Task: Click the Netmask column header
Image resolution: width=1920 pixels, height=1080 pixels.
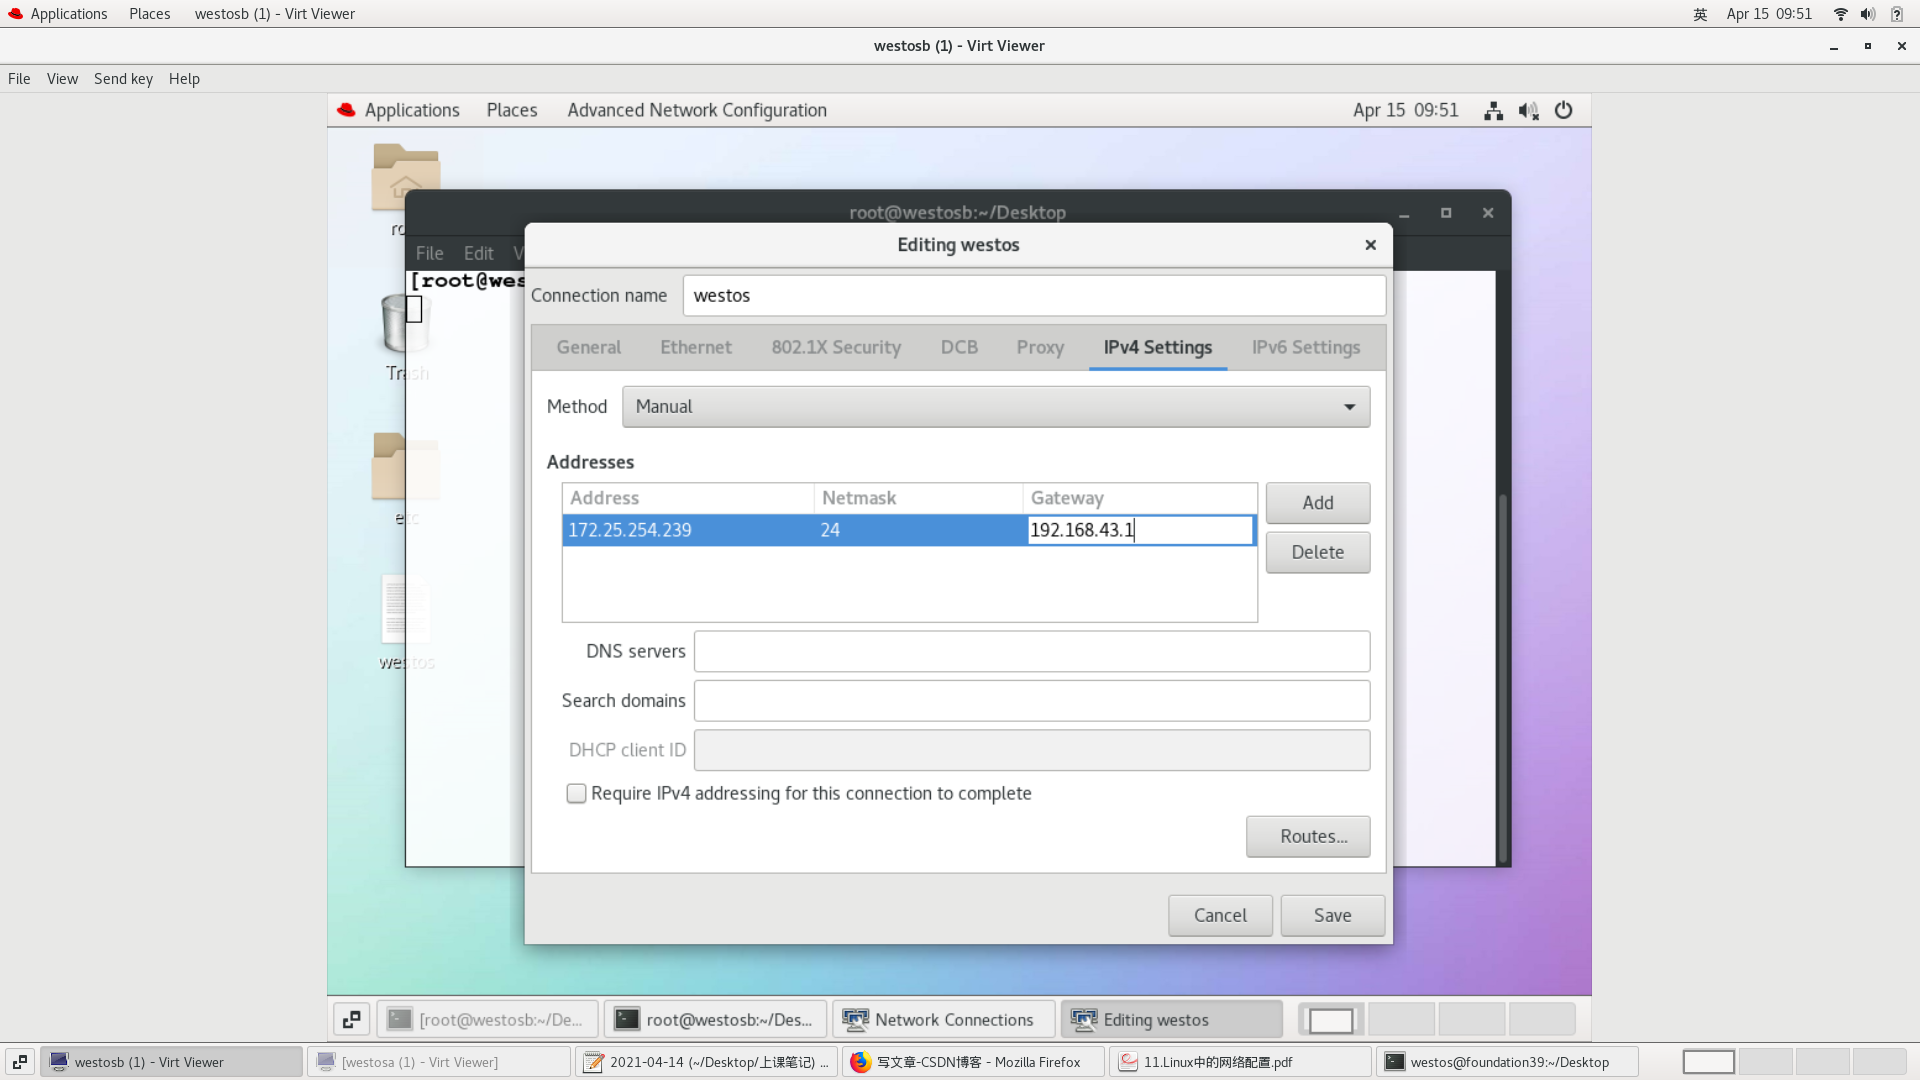Action: coord(918,498)
